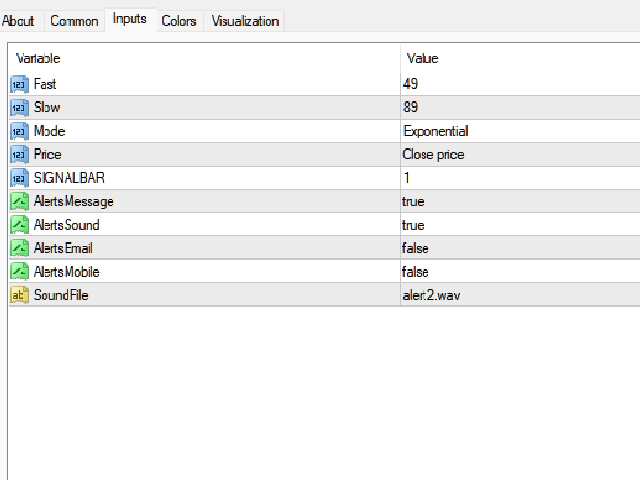Click the Variable column header
This screenshot has width=640, height=480.
(37, 59)
